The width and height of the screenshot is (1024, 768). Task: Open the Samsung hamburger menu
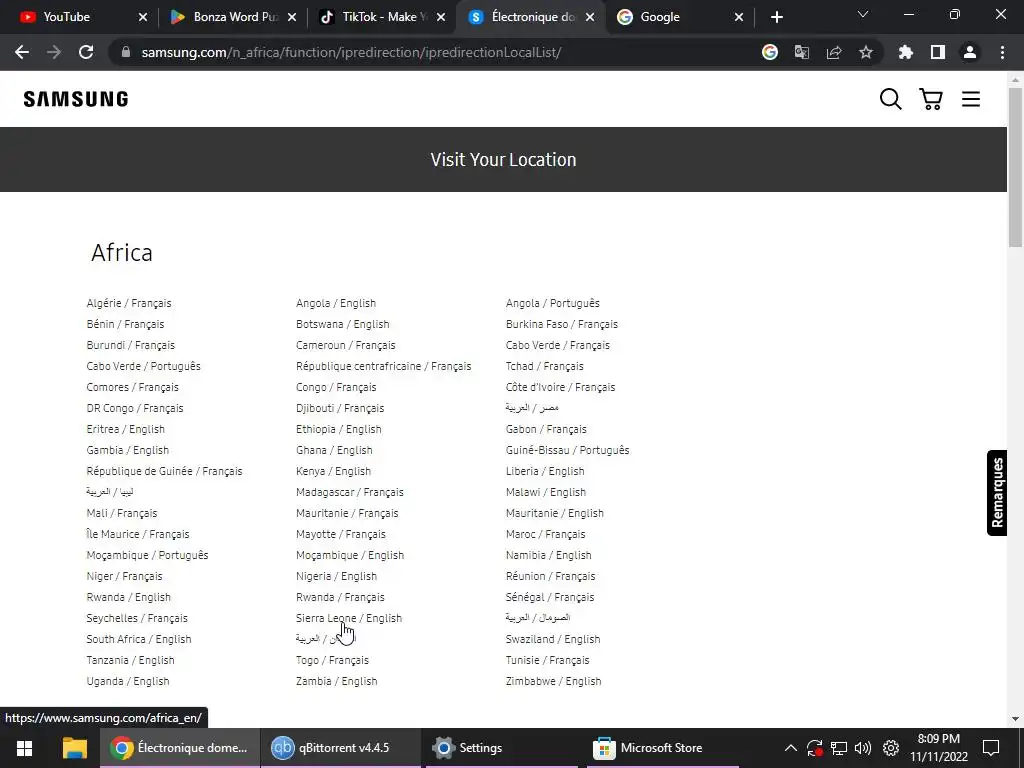pyautogui.click(x=971, y=99)
